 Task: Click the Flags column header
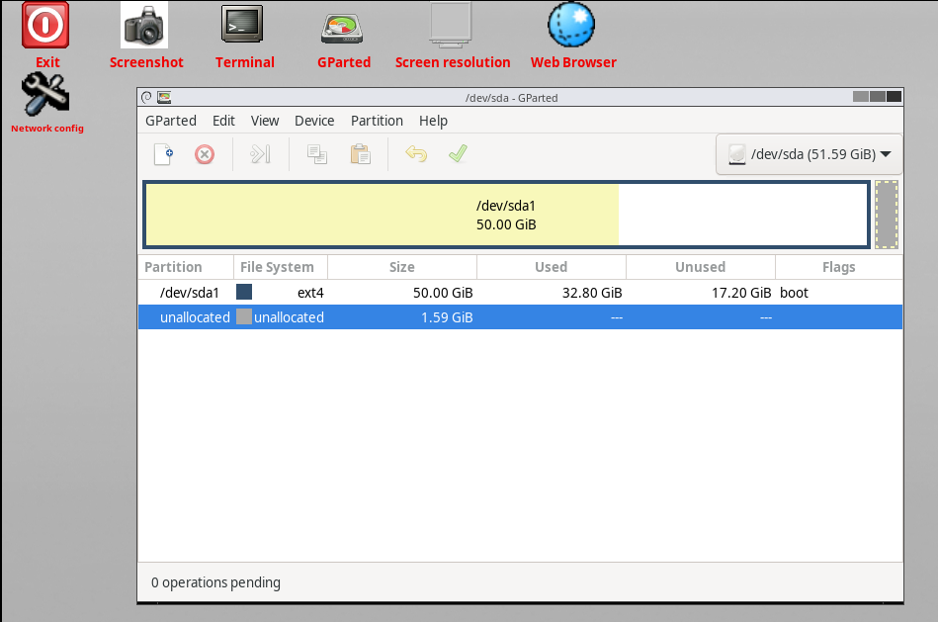[839, 267]
